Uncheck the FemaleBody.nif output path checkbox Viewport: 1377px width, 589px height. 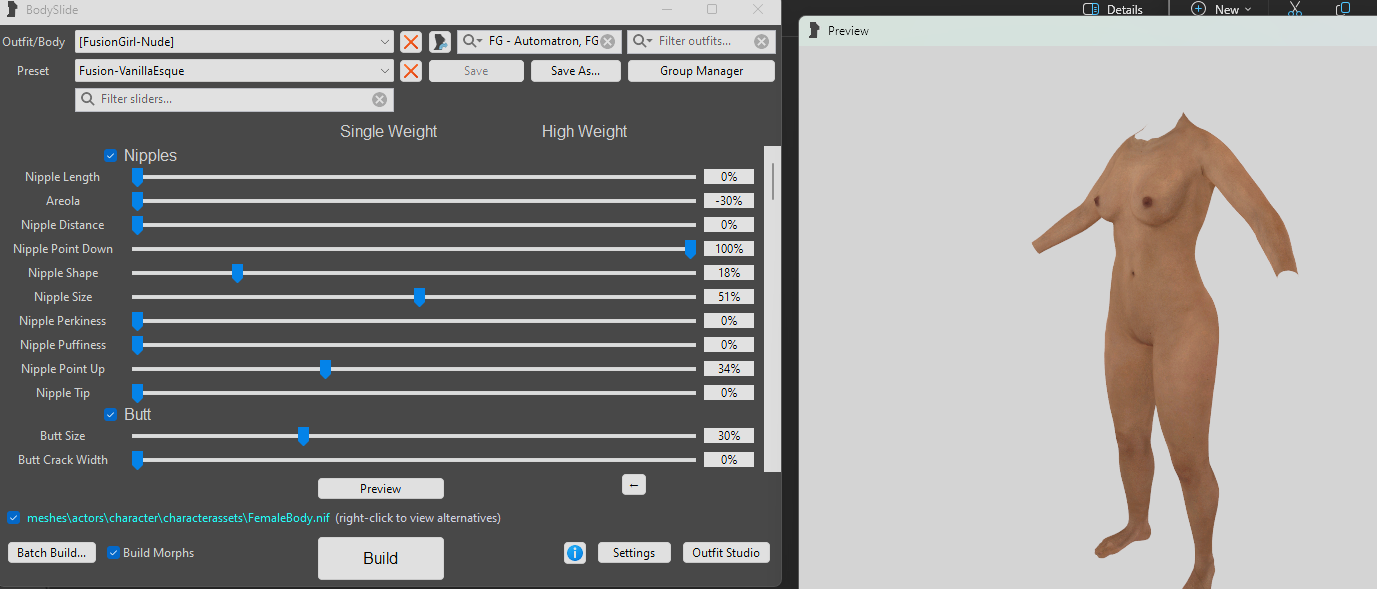tap(13, 518)
